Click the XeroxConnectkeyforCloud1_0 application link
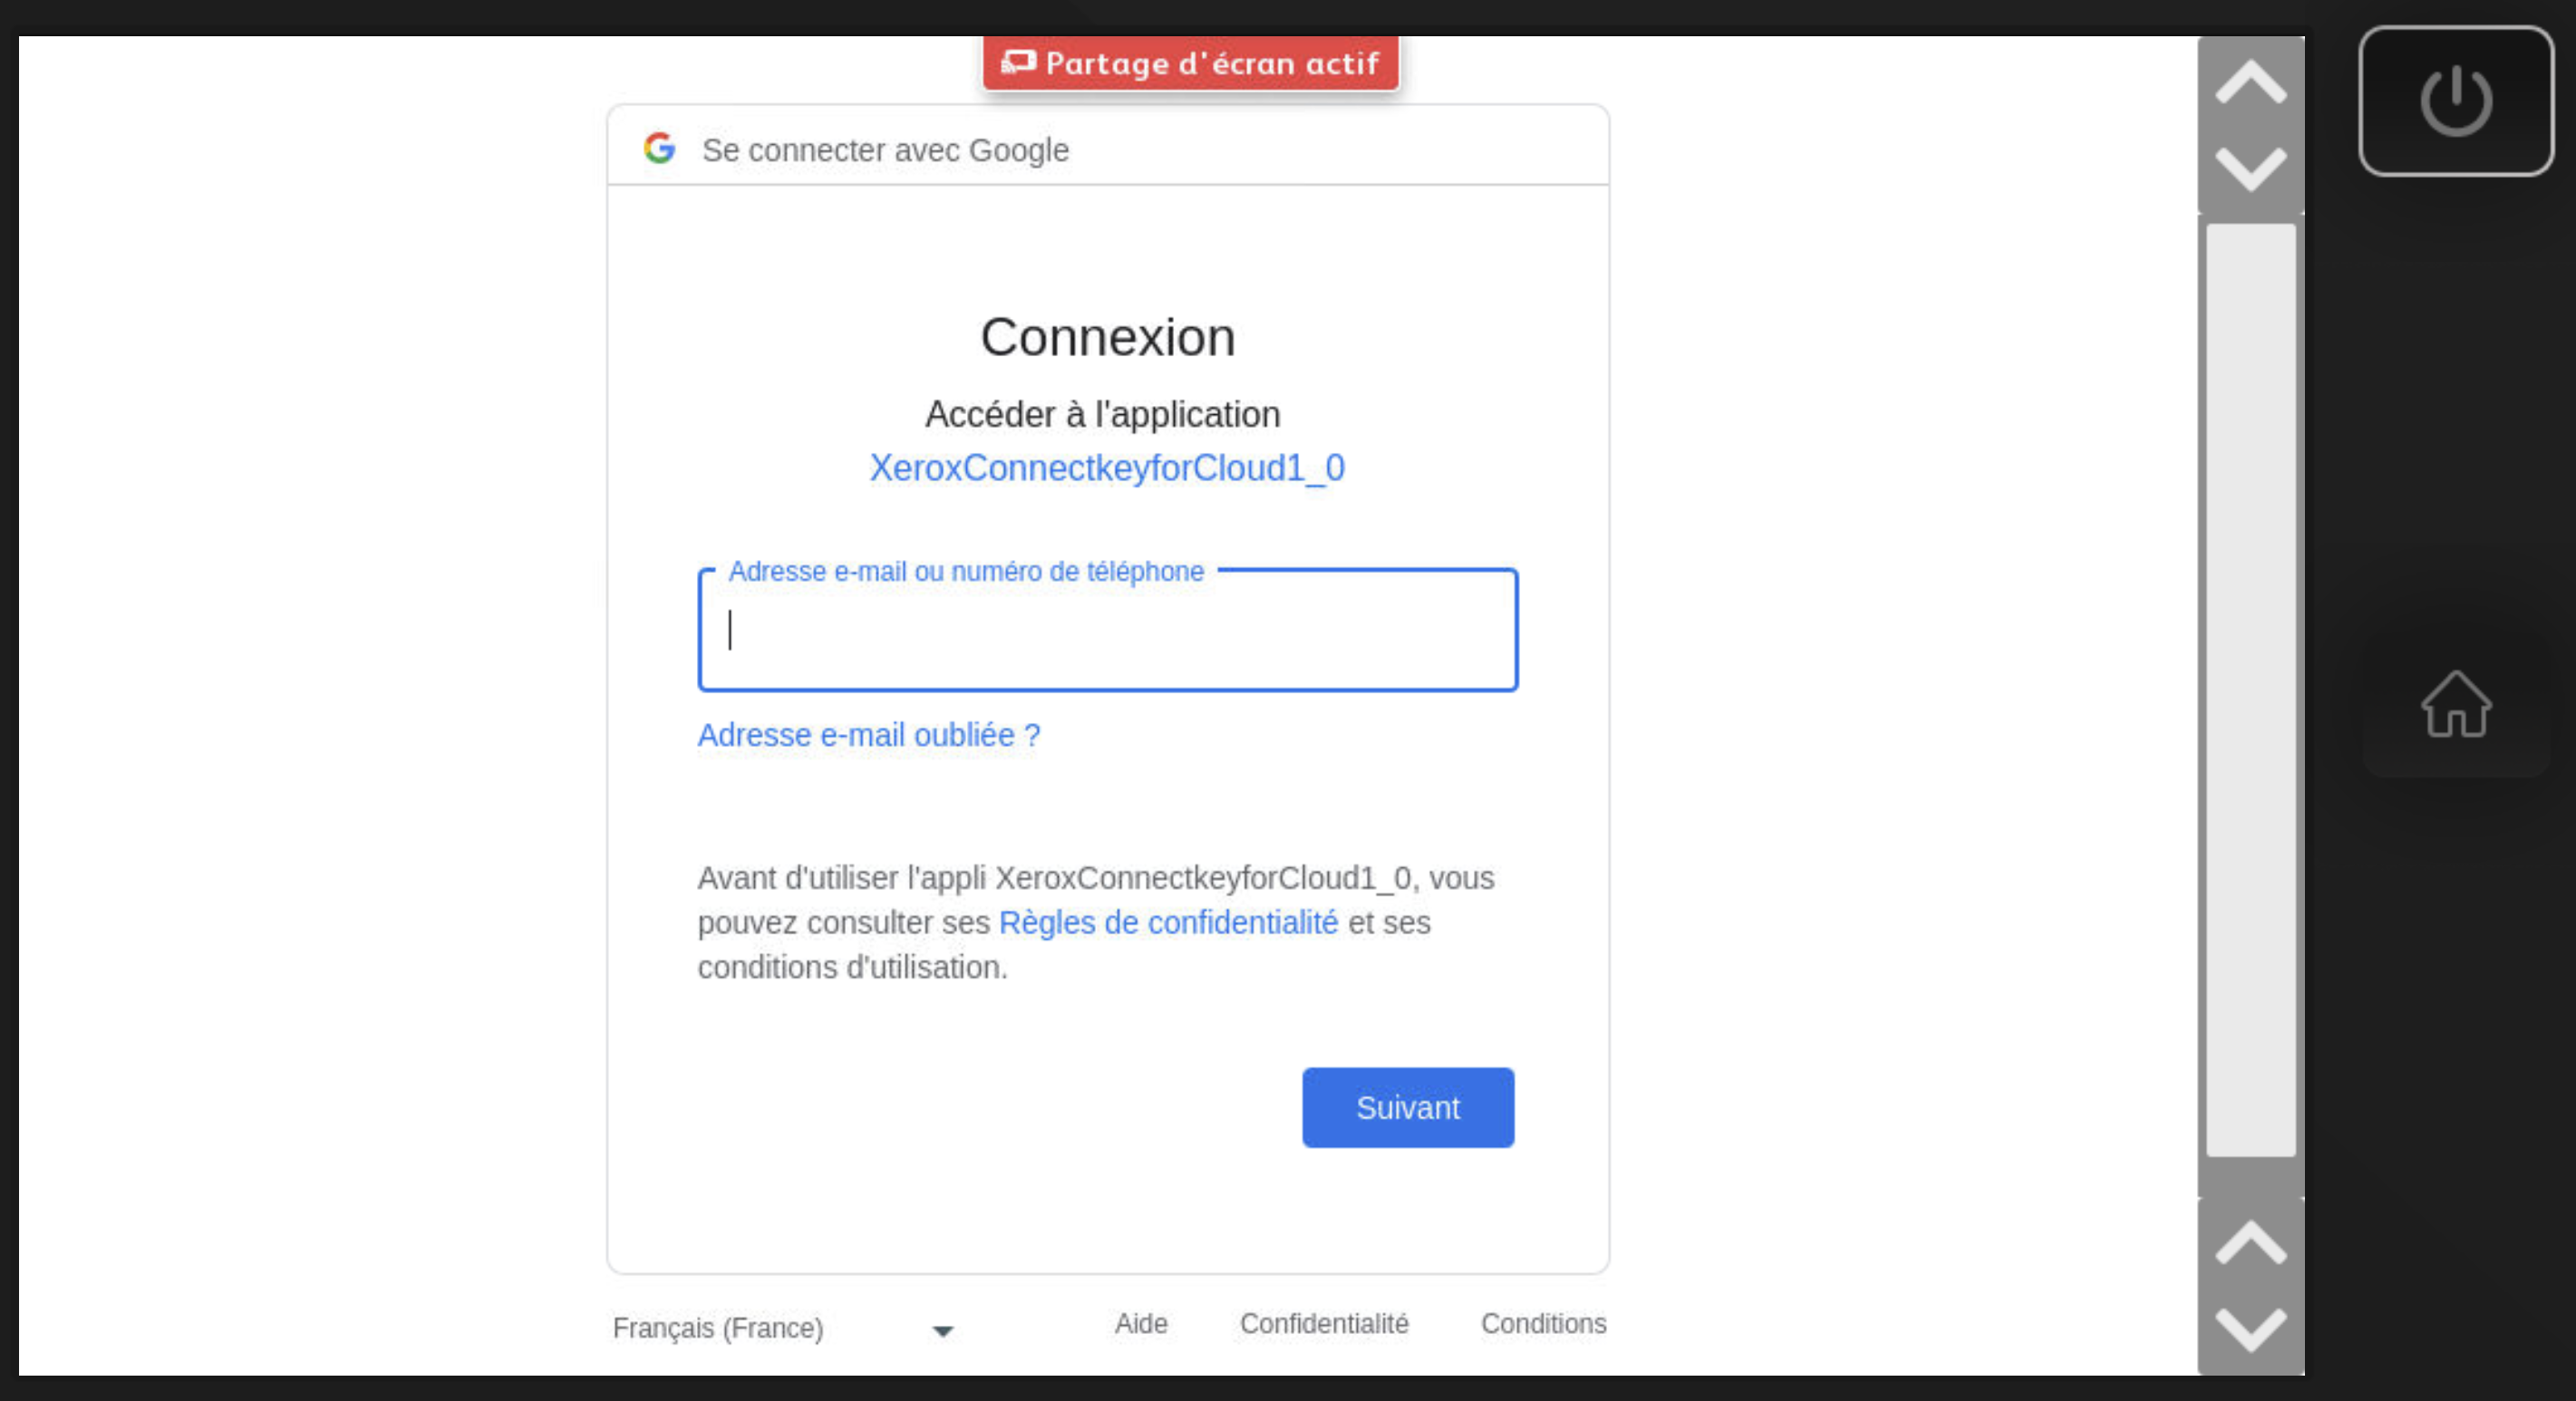Viewport: 2576px width, 1401px height. [1107, 468]
